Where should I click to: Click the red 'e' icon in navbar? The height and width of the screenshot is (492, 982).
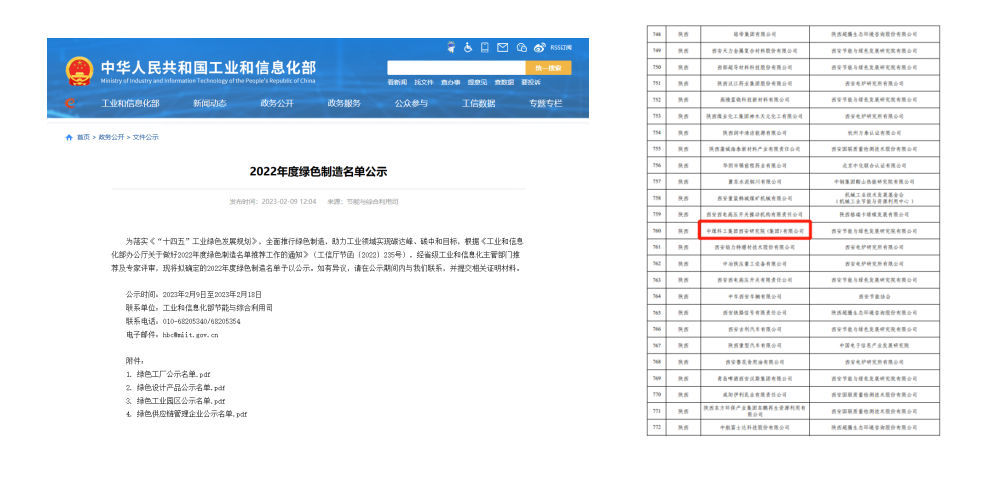point(70,103)
